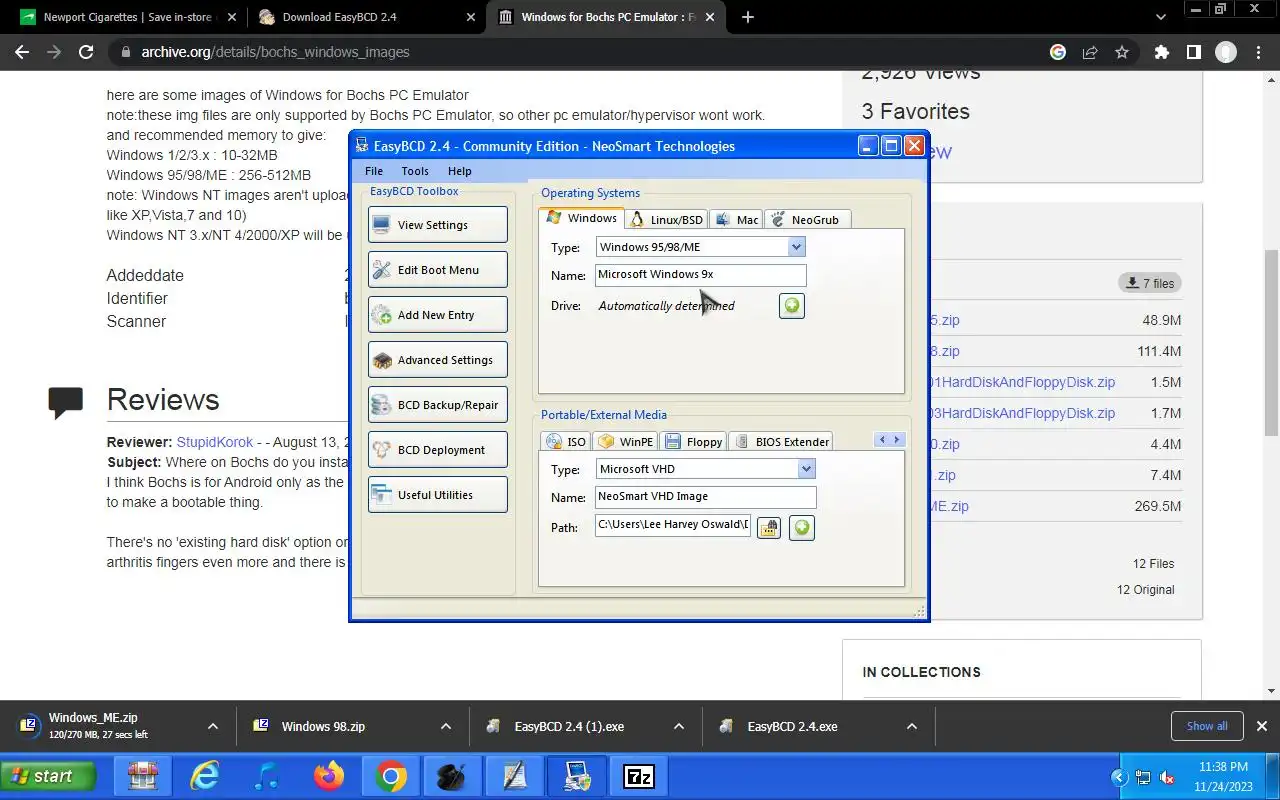This screenshot has width=1280, height=800.
Task: Open Chrome three-dot menu
Action: point(1258,52)
